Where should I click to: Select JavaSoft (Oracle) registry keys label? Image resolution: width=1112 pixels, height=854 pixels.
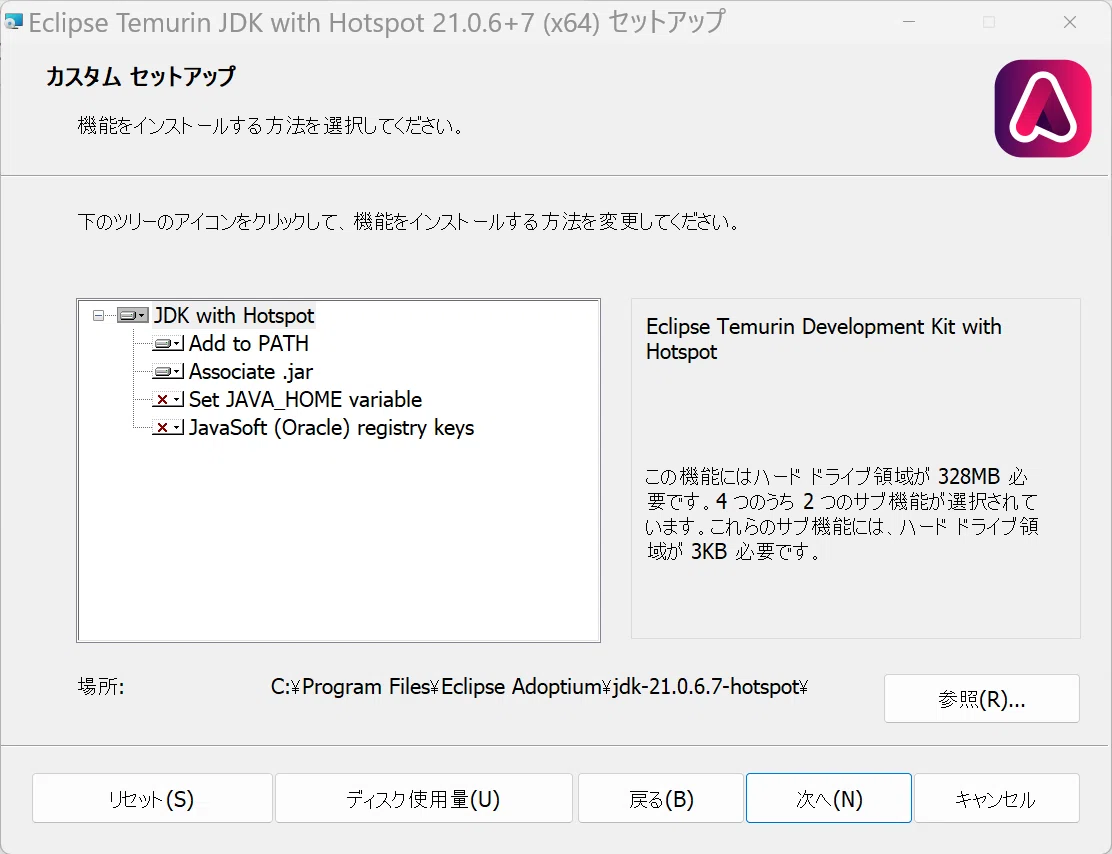[x=331, y=428]
